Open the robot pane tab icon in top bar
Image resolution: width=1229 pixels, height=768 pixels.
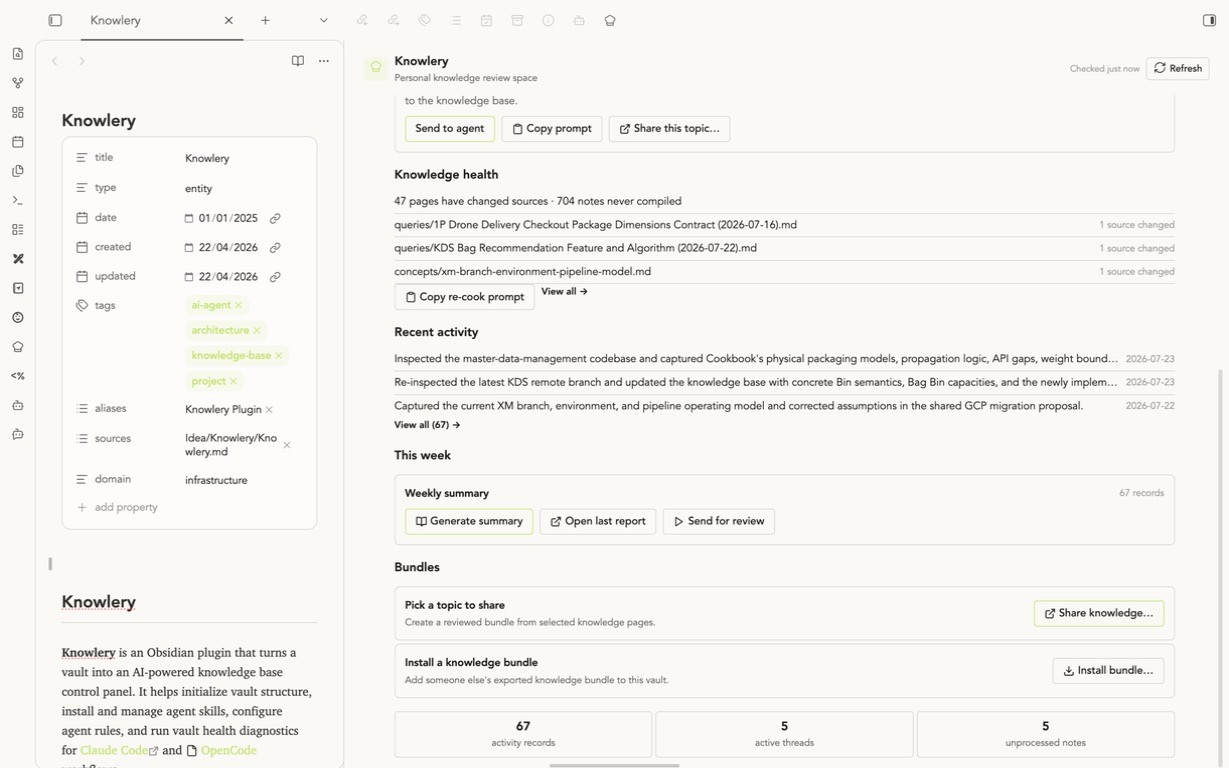579,20
